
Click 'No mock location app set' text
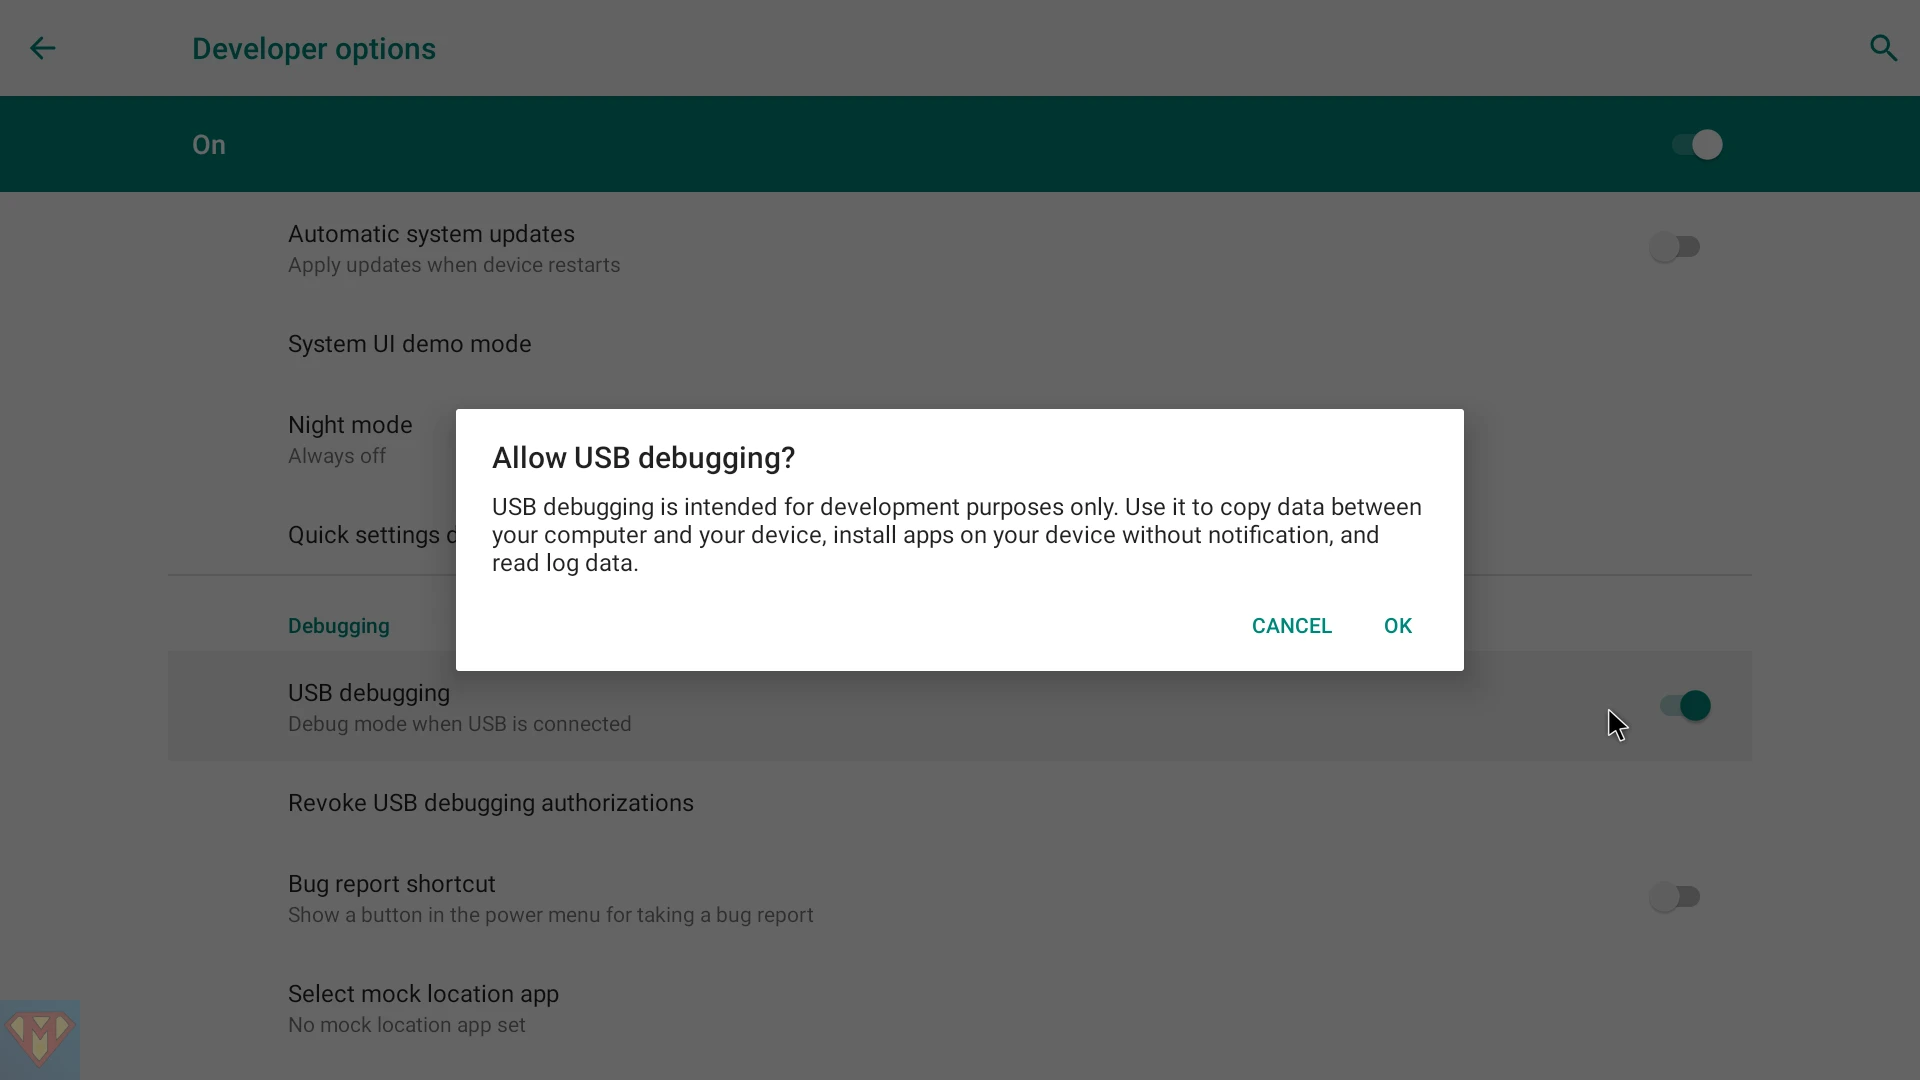[406, 1025]
